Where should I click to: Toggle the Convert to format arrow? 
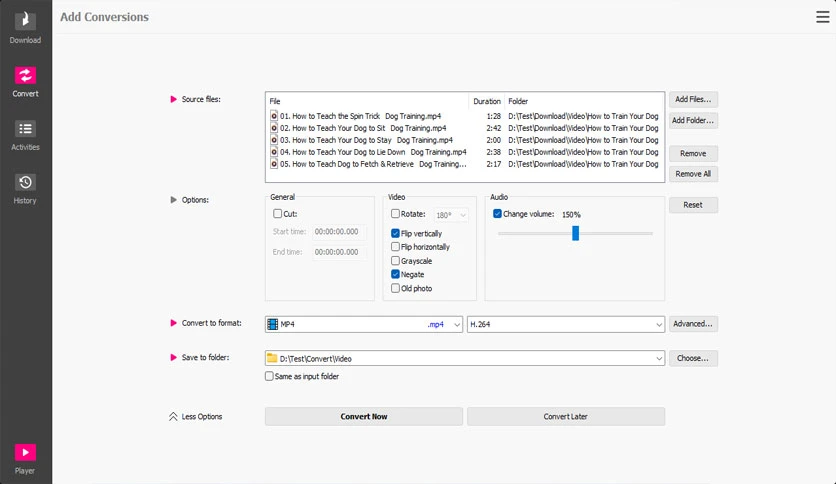coord(173,323)
